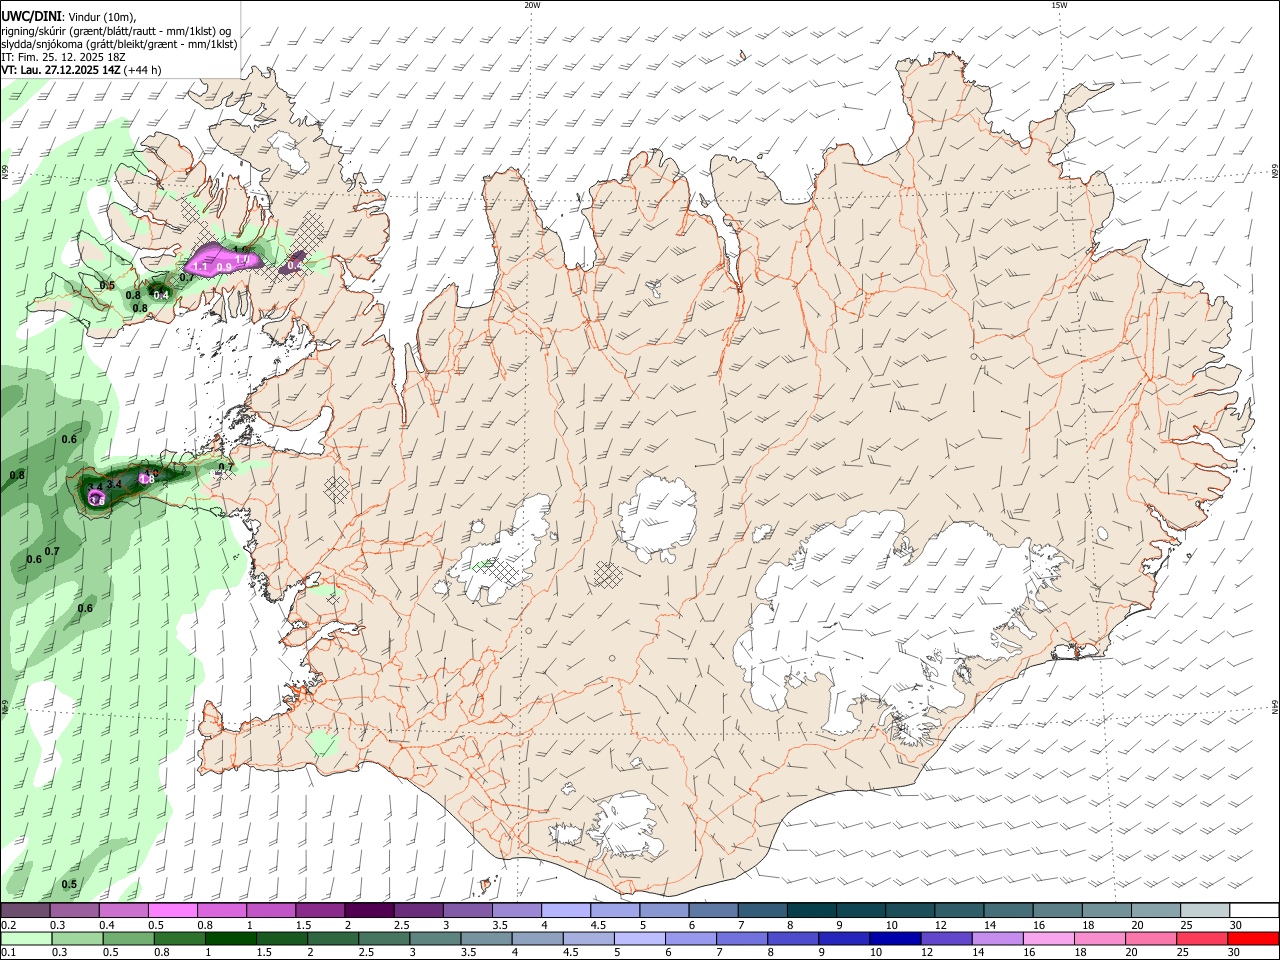Click the palest green 0.1 swatch in the rain scale

pyautogui.click(x=26, y=938)
